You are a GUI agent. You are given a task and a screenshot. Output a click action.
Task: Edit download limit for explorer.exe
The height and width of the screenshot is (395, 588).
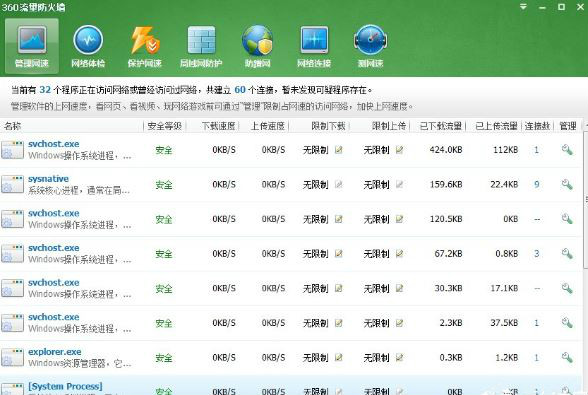pos(339,358)
